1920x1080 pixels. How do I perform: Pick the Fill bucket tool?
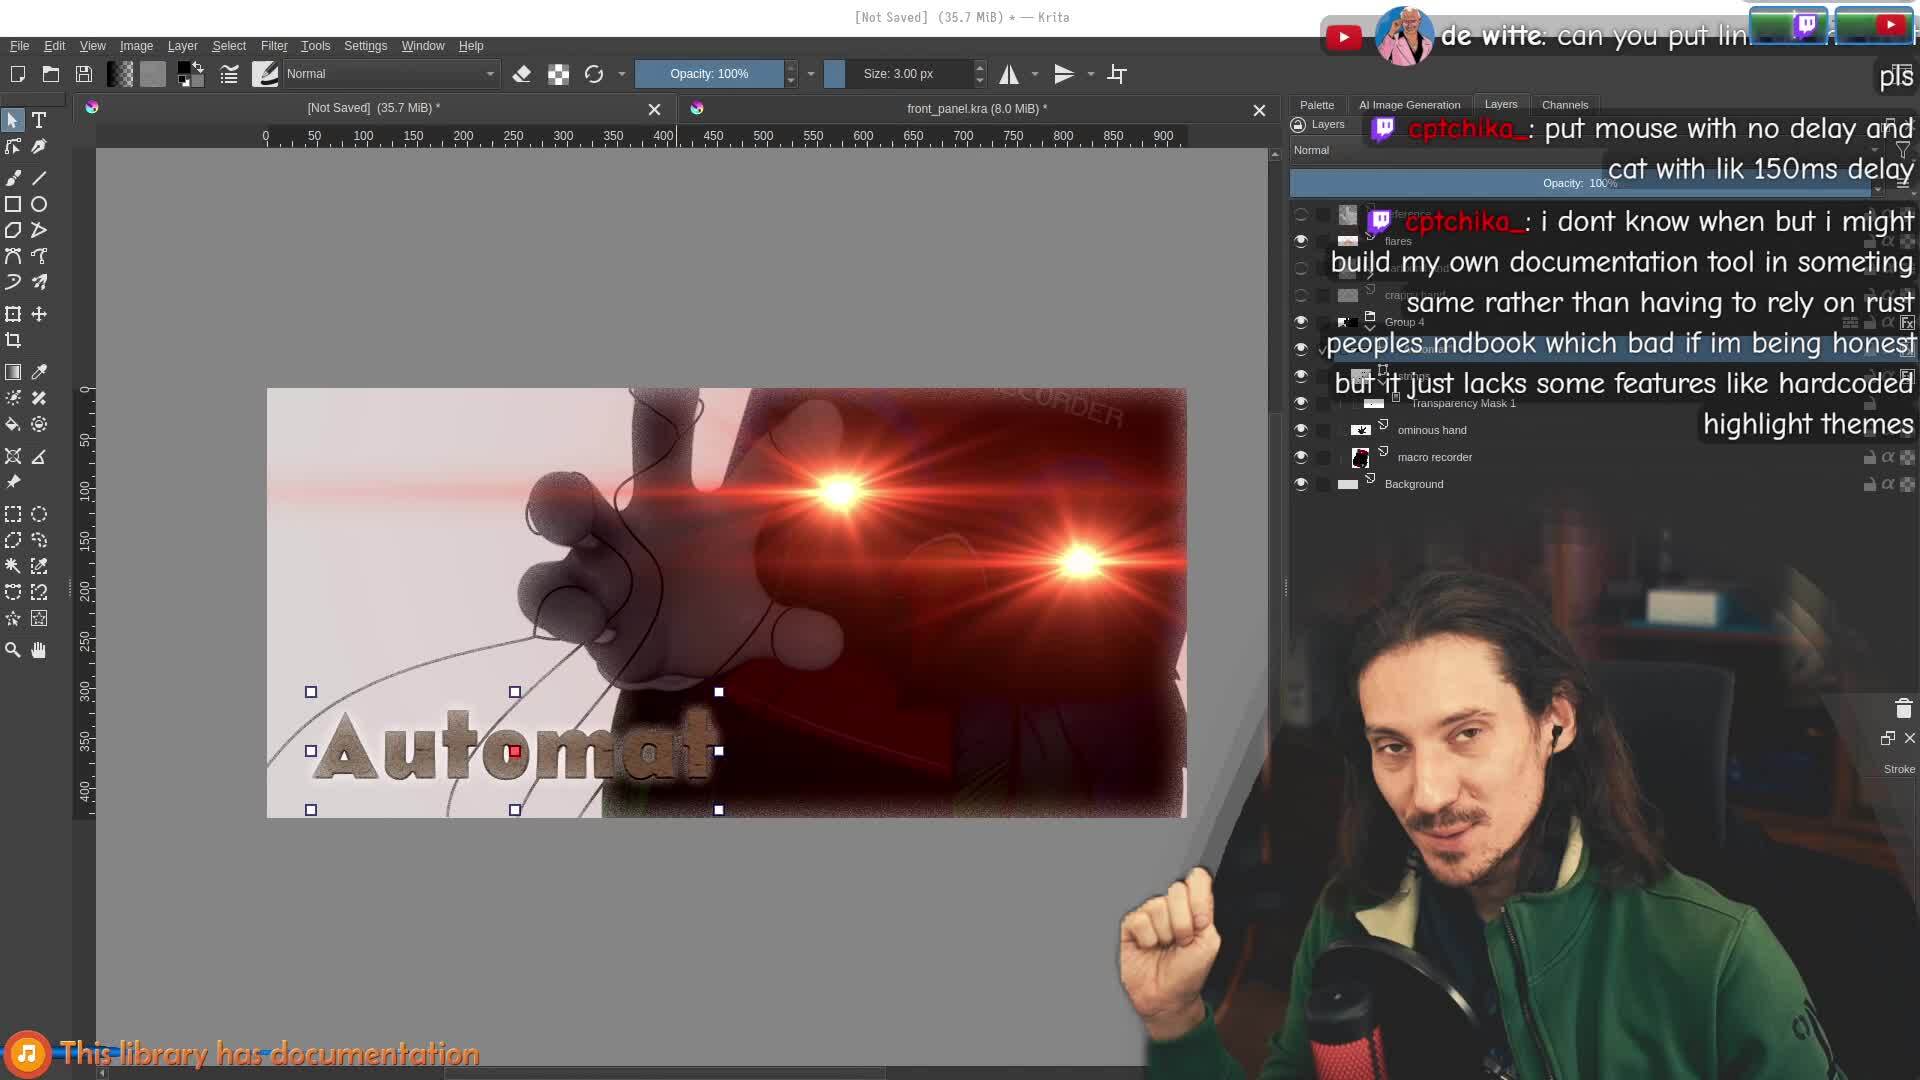pyautogui.click(x=13, y=424)
